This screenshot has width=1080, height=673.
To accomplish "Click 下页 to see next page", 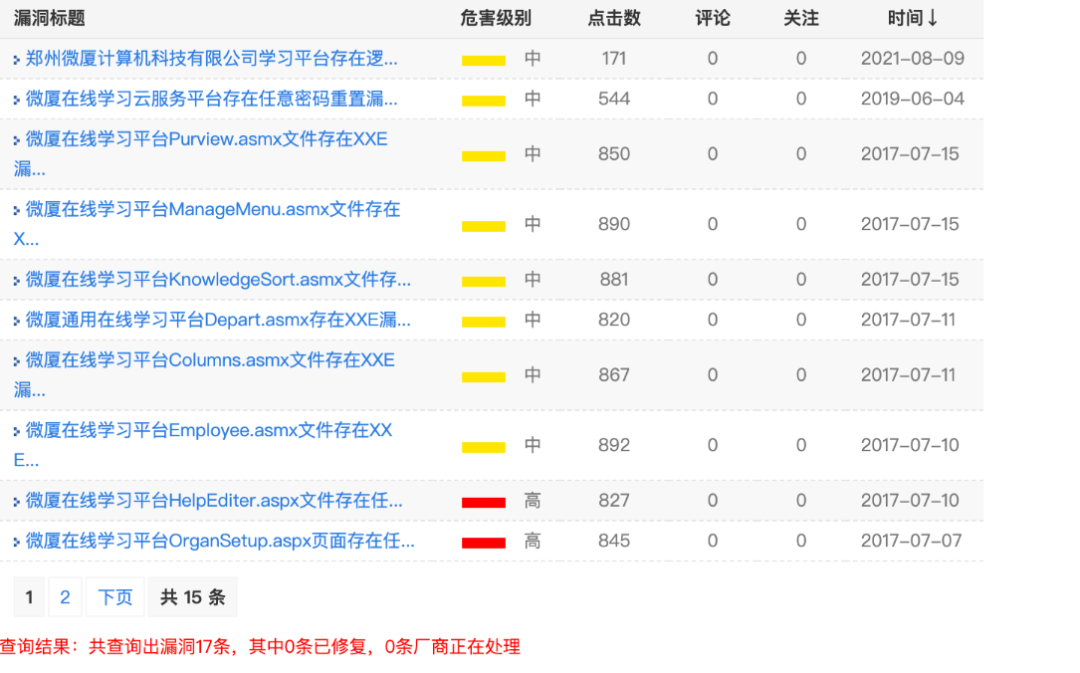I will tap(114, 597).
